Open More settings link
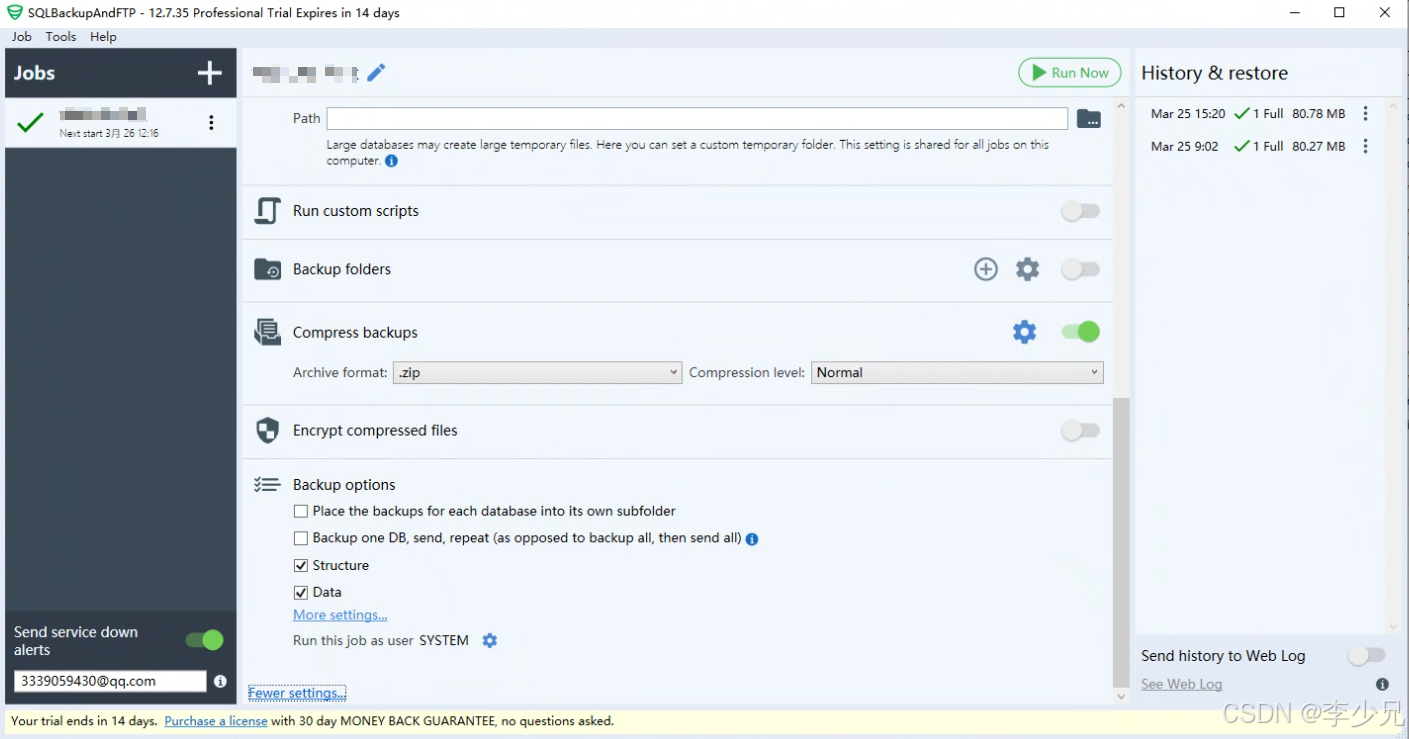 [x=340, y=615]
